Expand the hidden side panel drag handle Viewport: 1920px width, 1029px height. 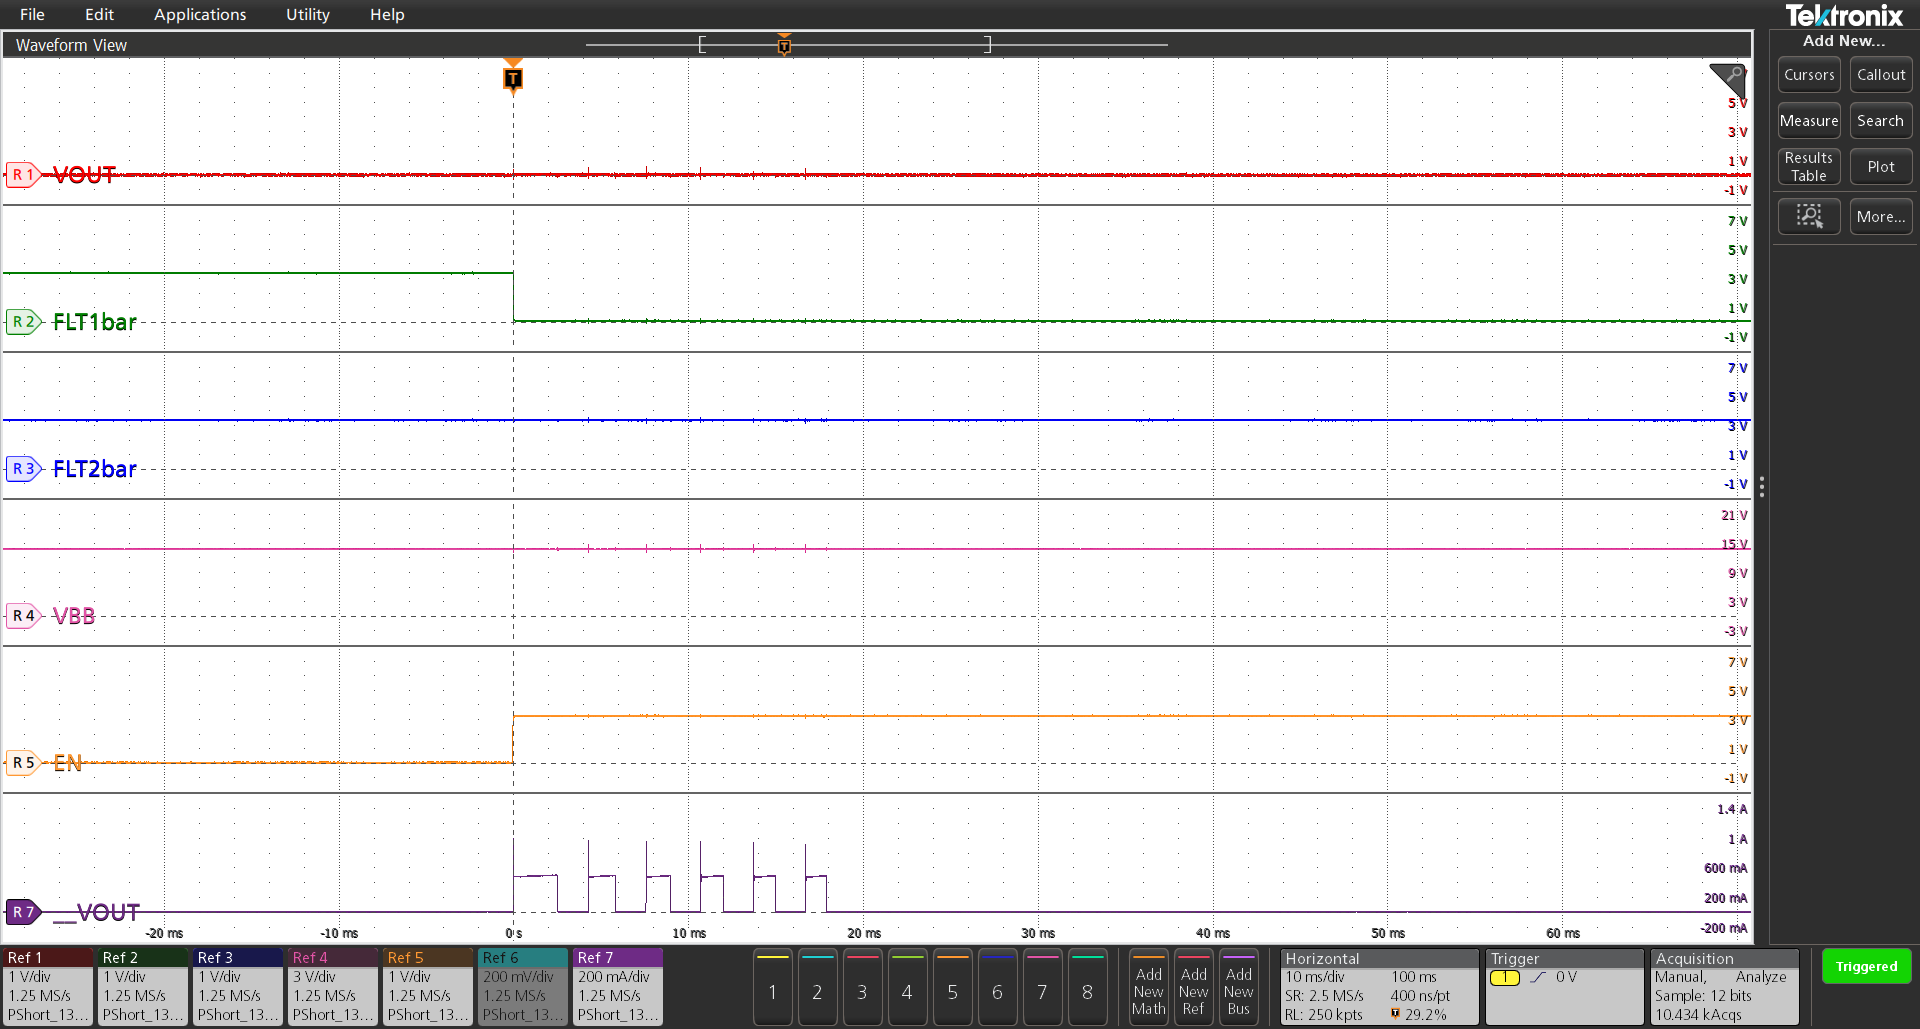coord(1763,487)
